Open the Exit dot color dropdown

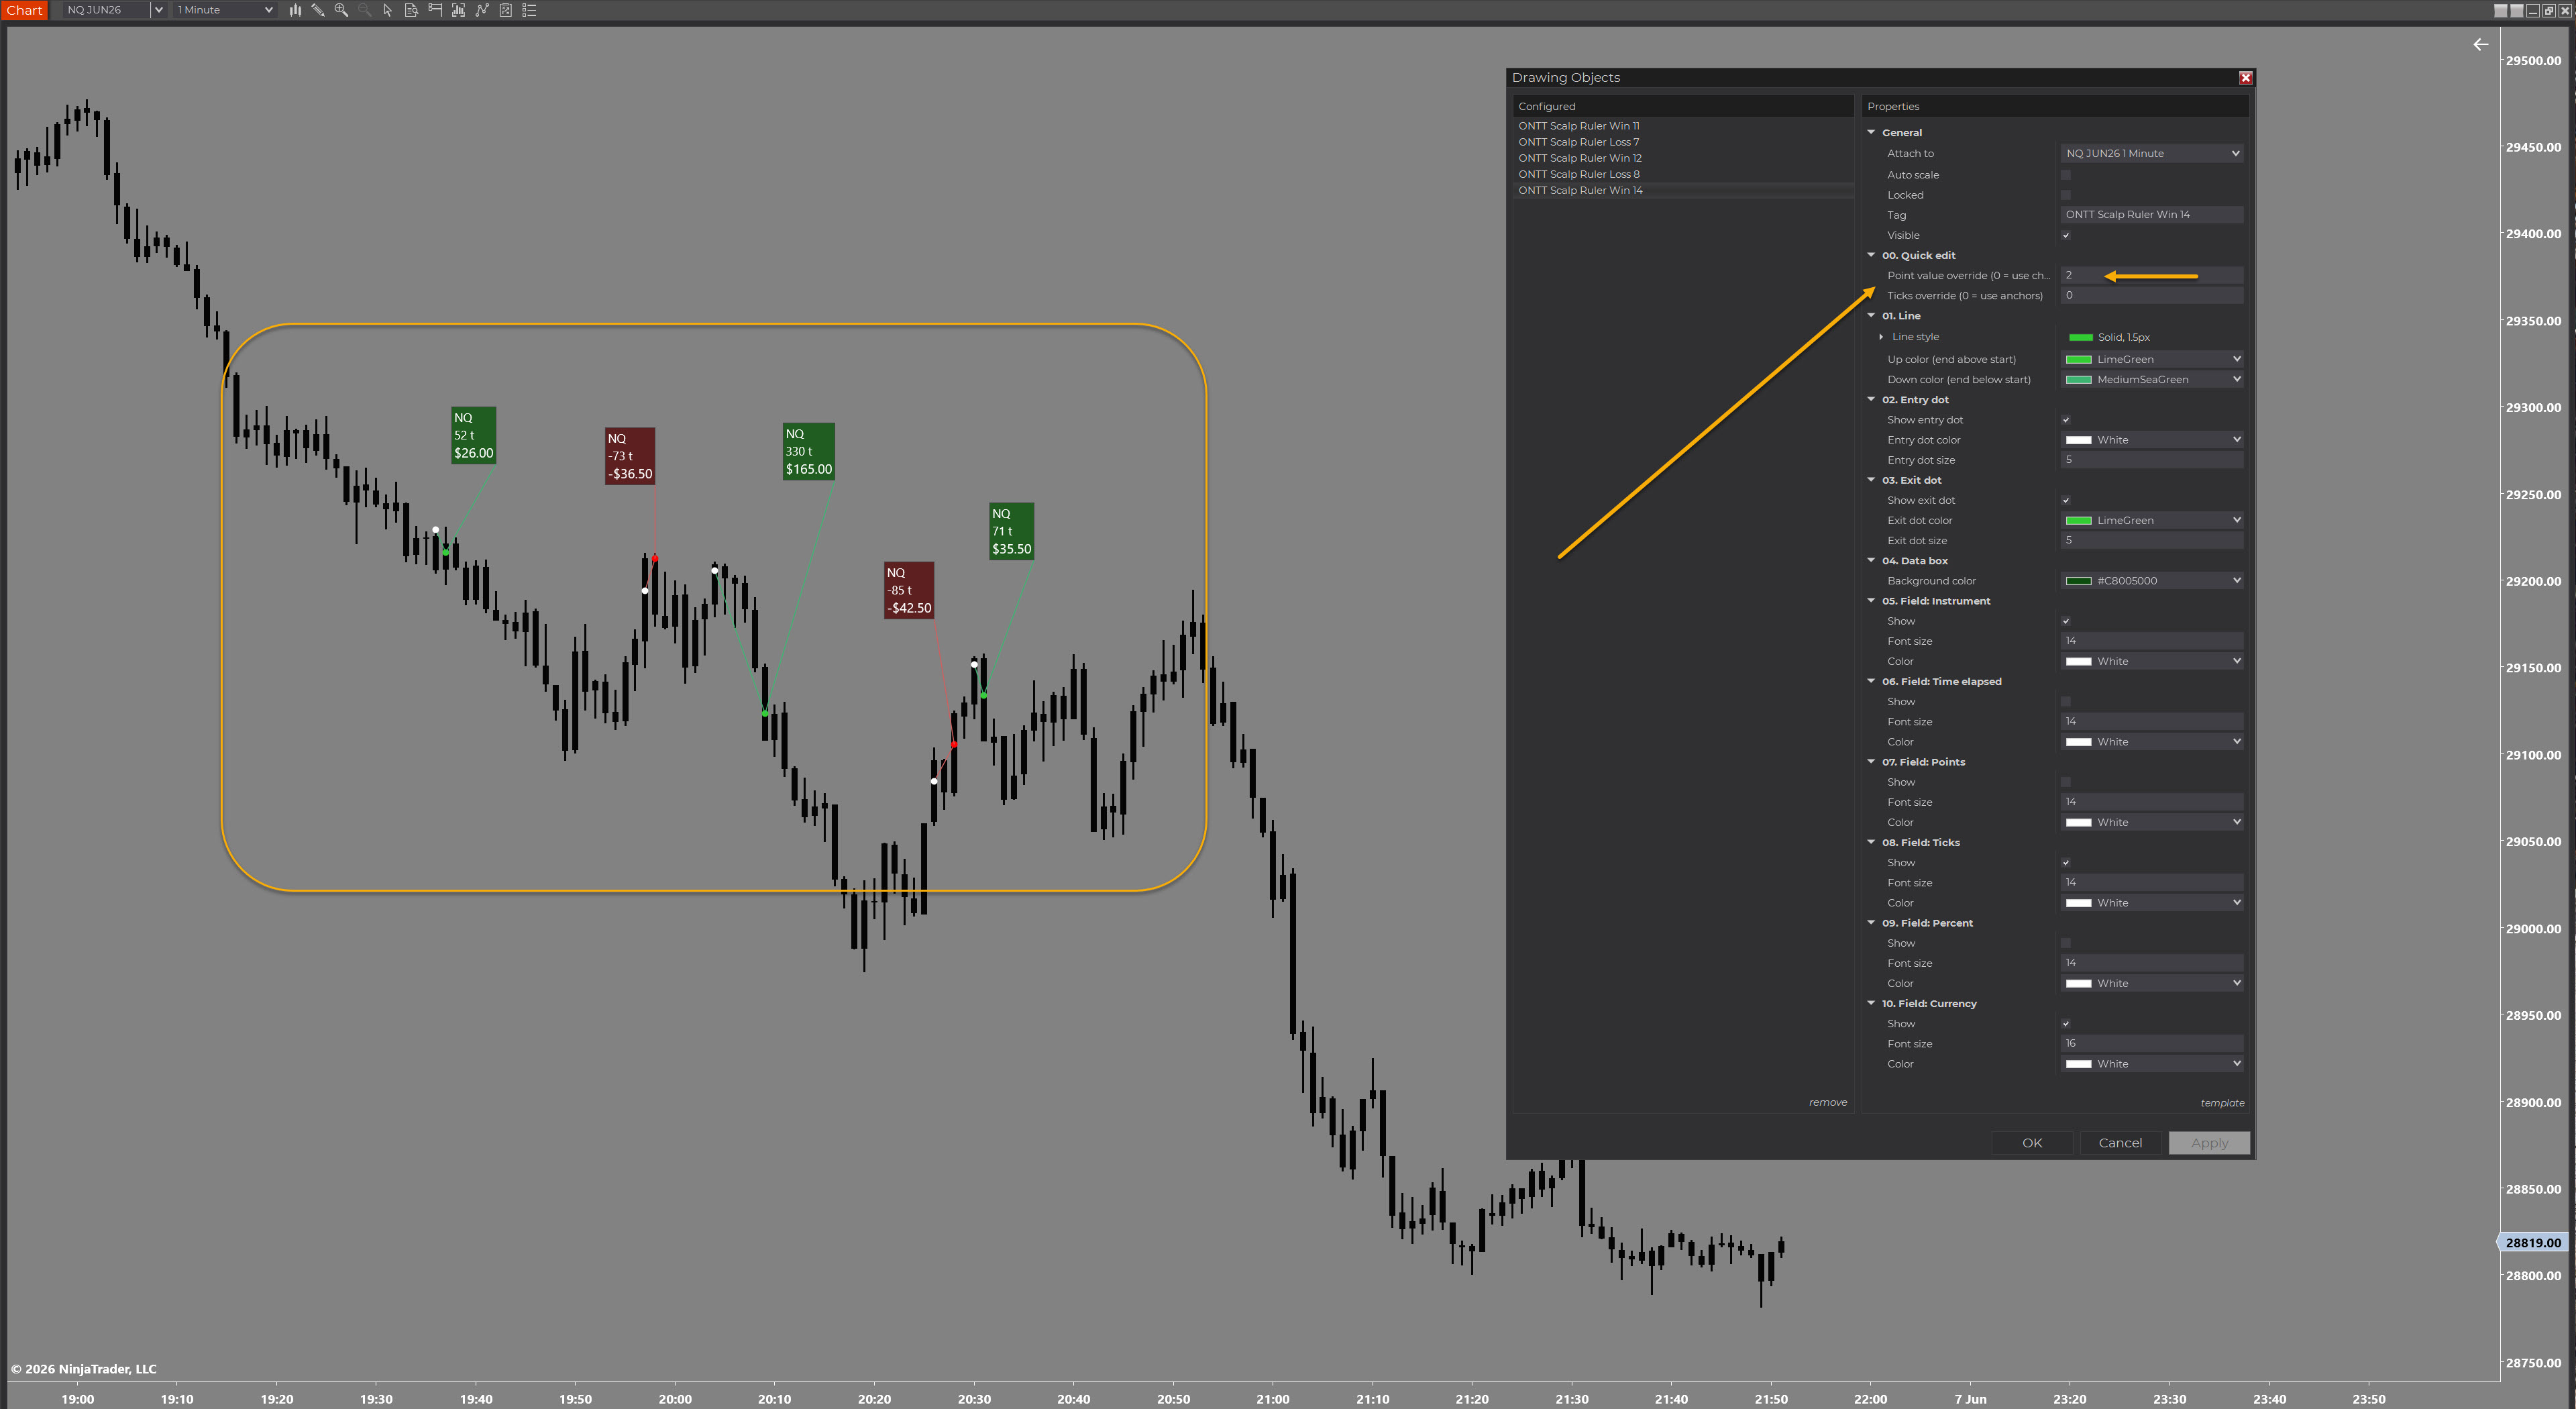coord(2152,520)
